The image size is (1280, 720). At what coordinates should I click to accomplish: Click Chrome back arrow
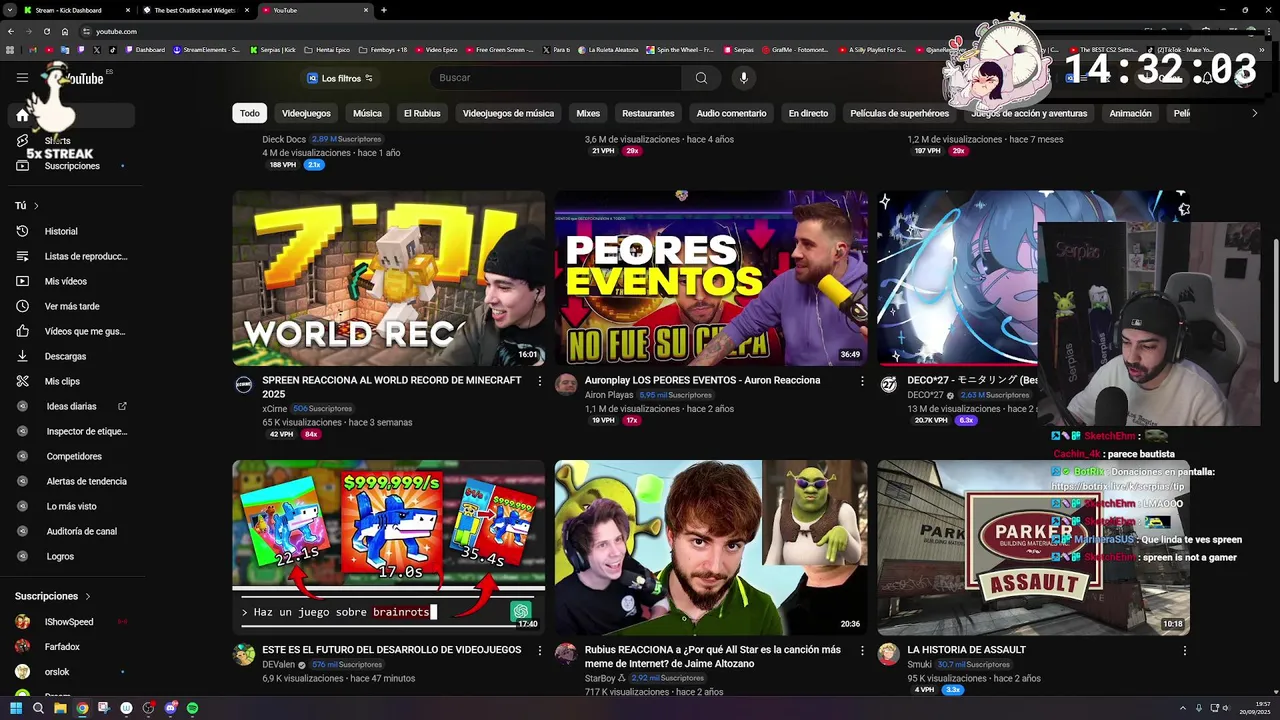tap(11, 31)
